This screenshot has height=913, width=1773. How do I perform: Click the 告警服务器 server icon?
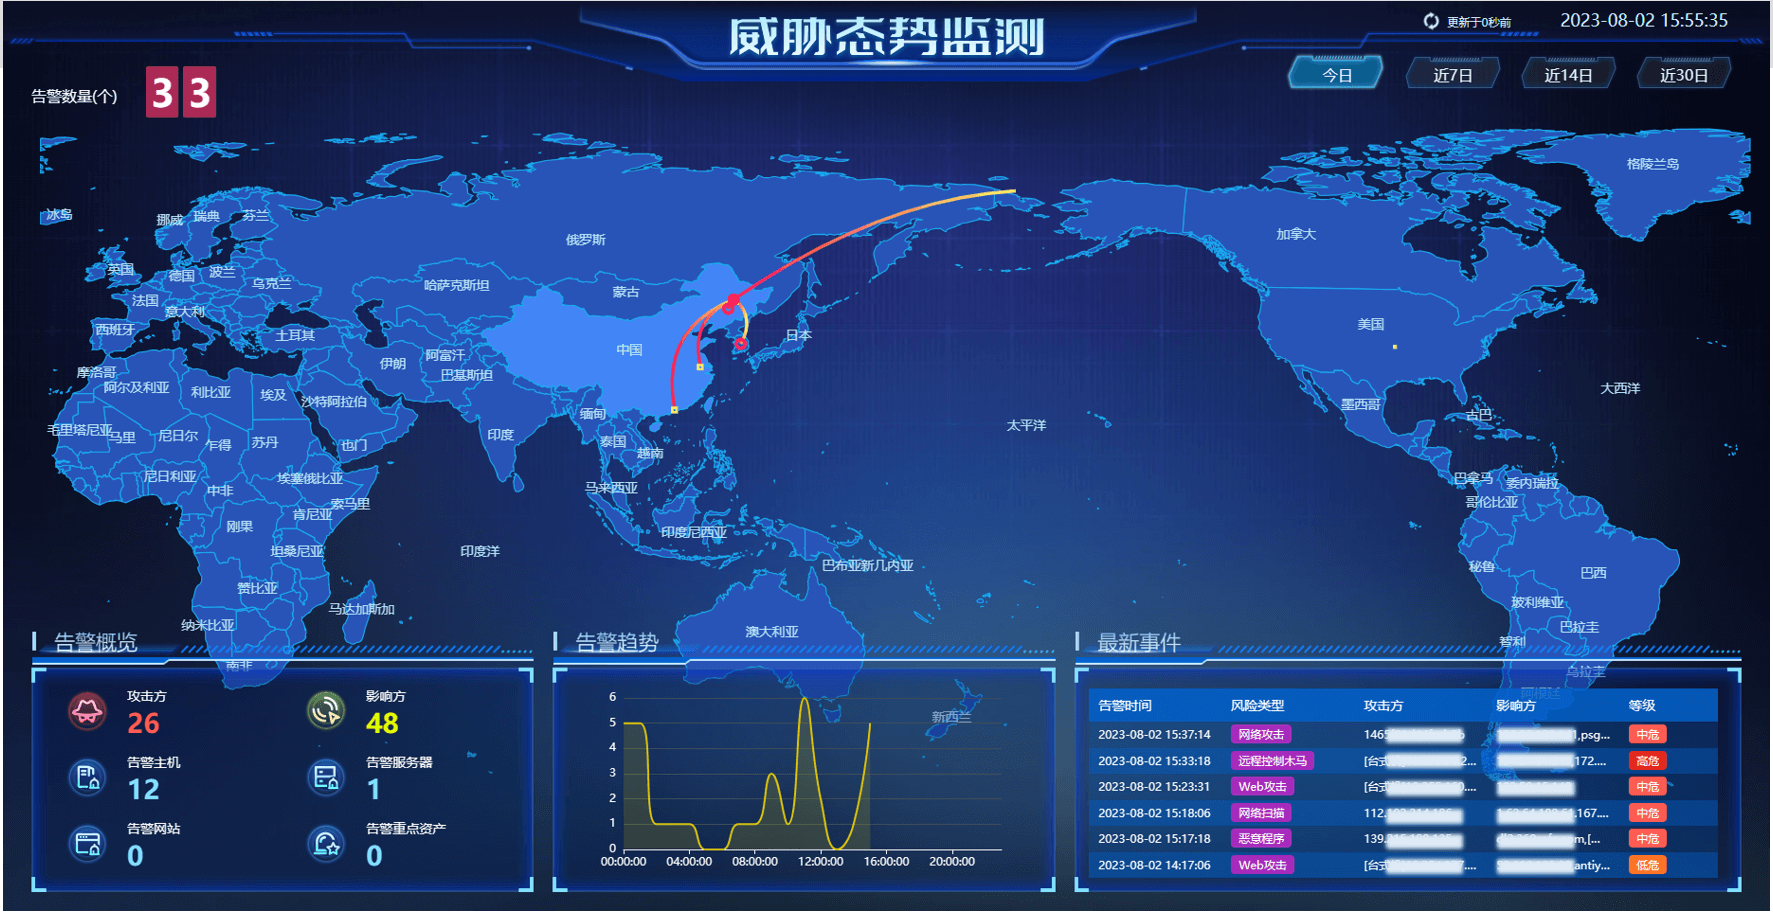326,777
